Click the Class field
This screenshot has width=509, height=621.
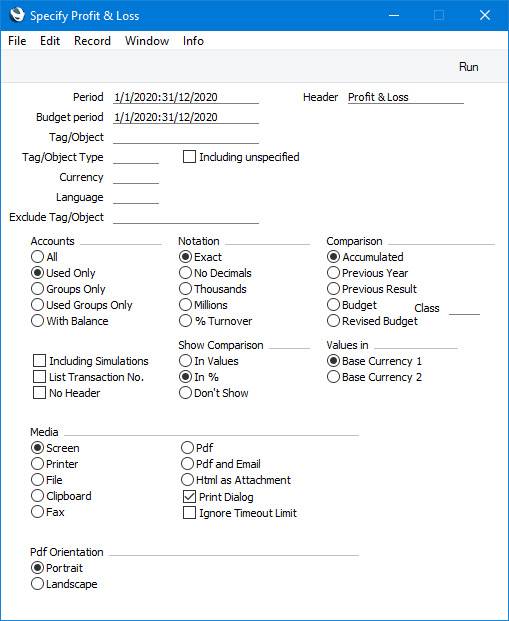pos(464,308)
